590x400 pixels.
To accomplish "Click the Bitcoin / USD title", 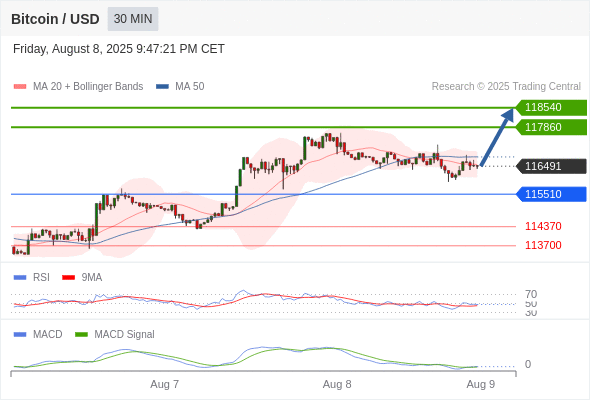I will (55, 19).
